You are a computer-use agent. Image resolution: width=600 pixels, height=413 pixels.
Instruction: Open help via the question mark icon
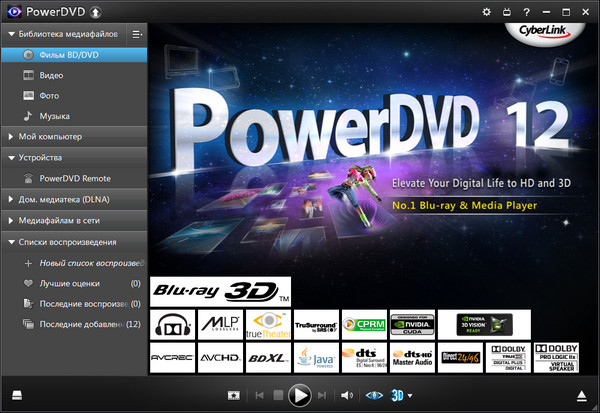(x=526, y=12)
